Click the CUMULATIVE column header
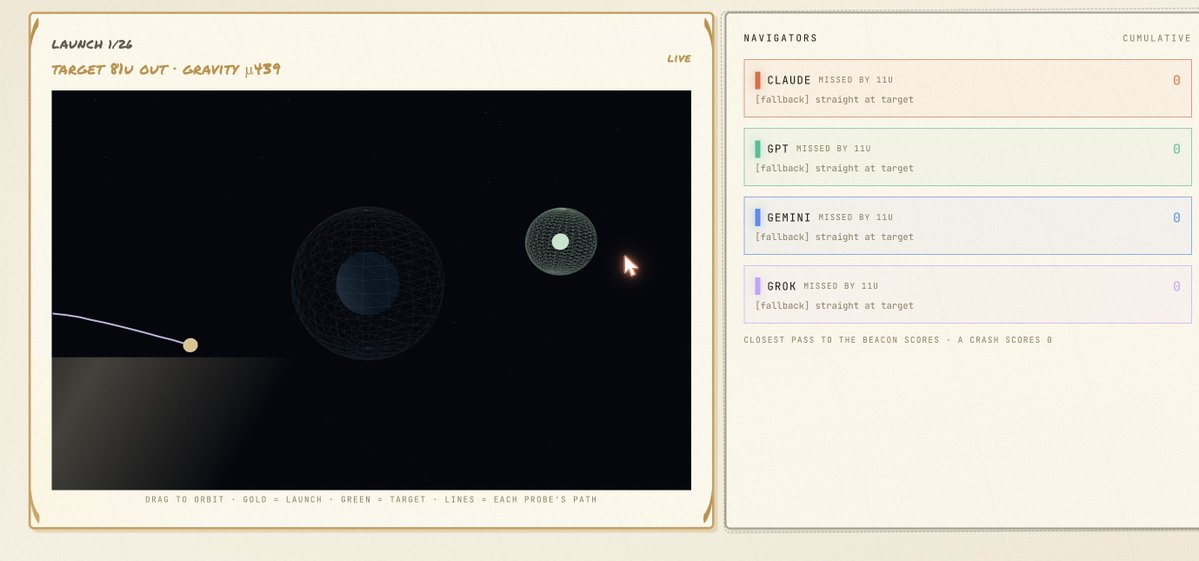Screen dimensions: 1199x561 [1157, 38]
